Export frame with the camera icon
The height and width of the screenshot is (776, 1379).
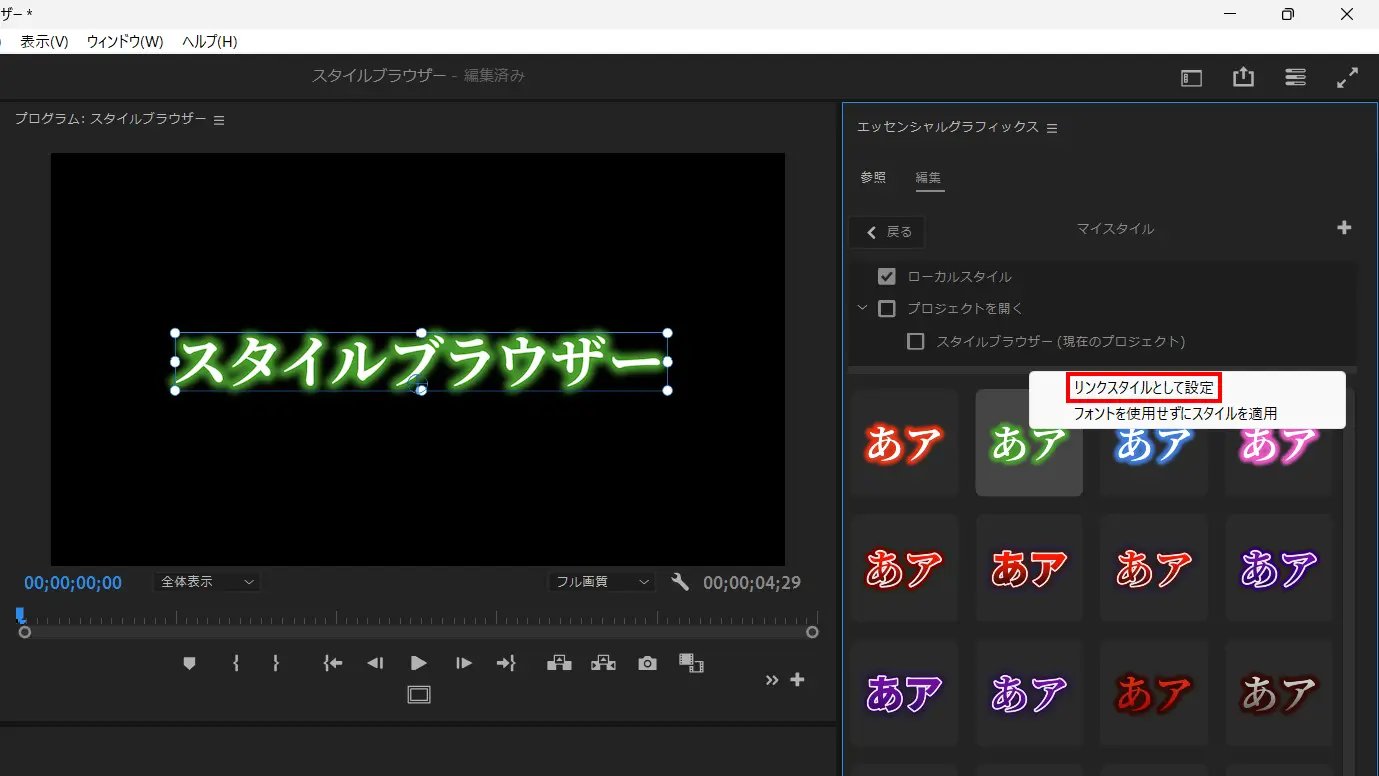coord(648,663)
